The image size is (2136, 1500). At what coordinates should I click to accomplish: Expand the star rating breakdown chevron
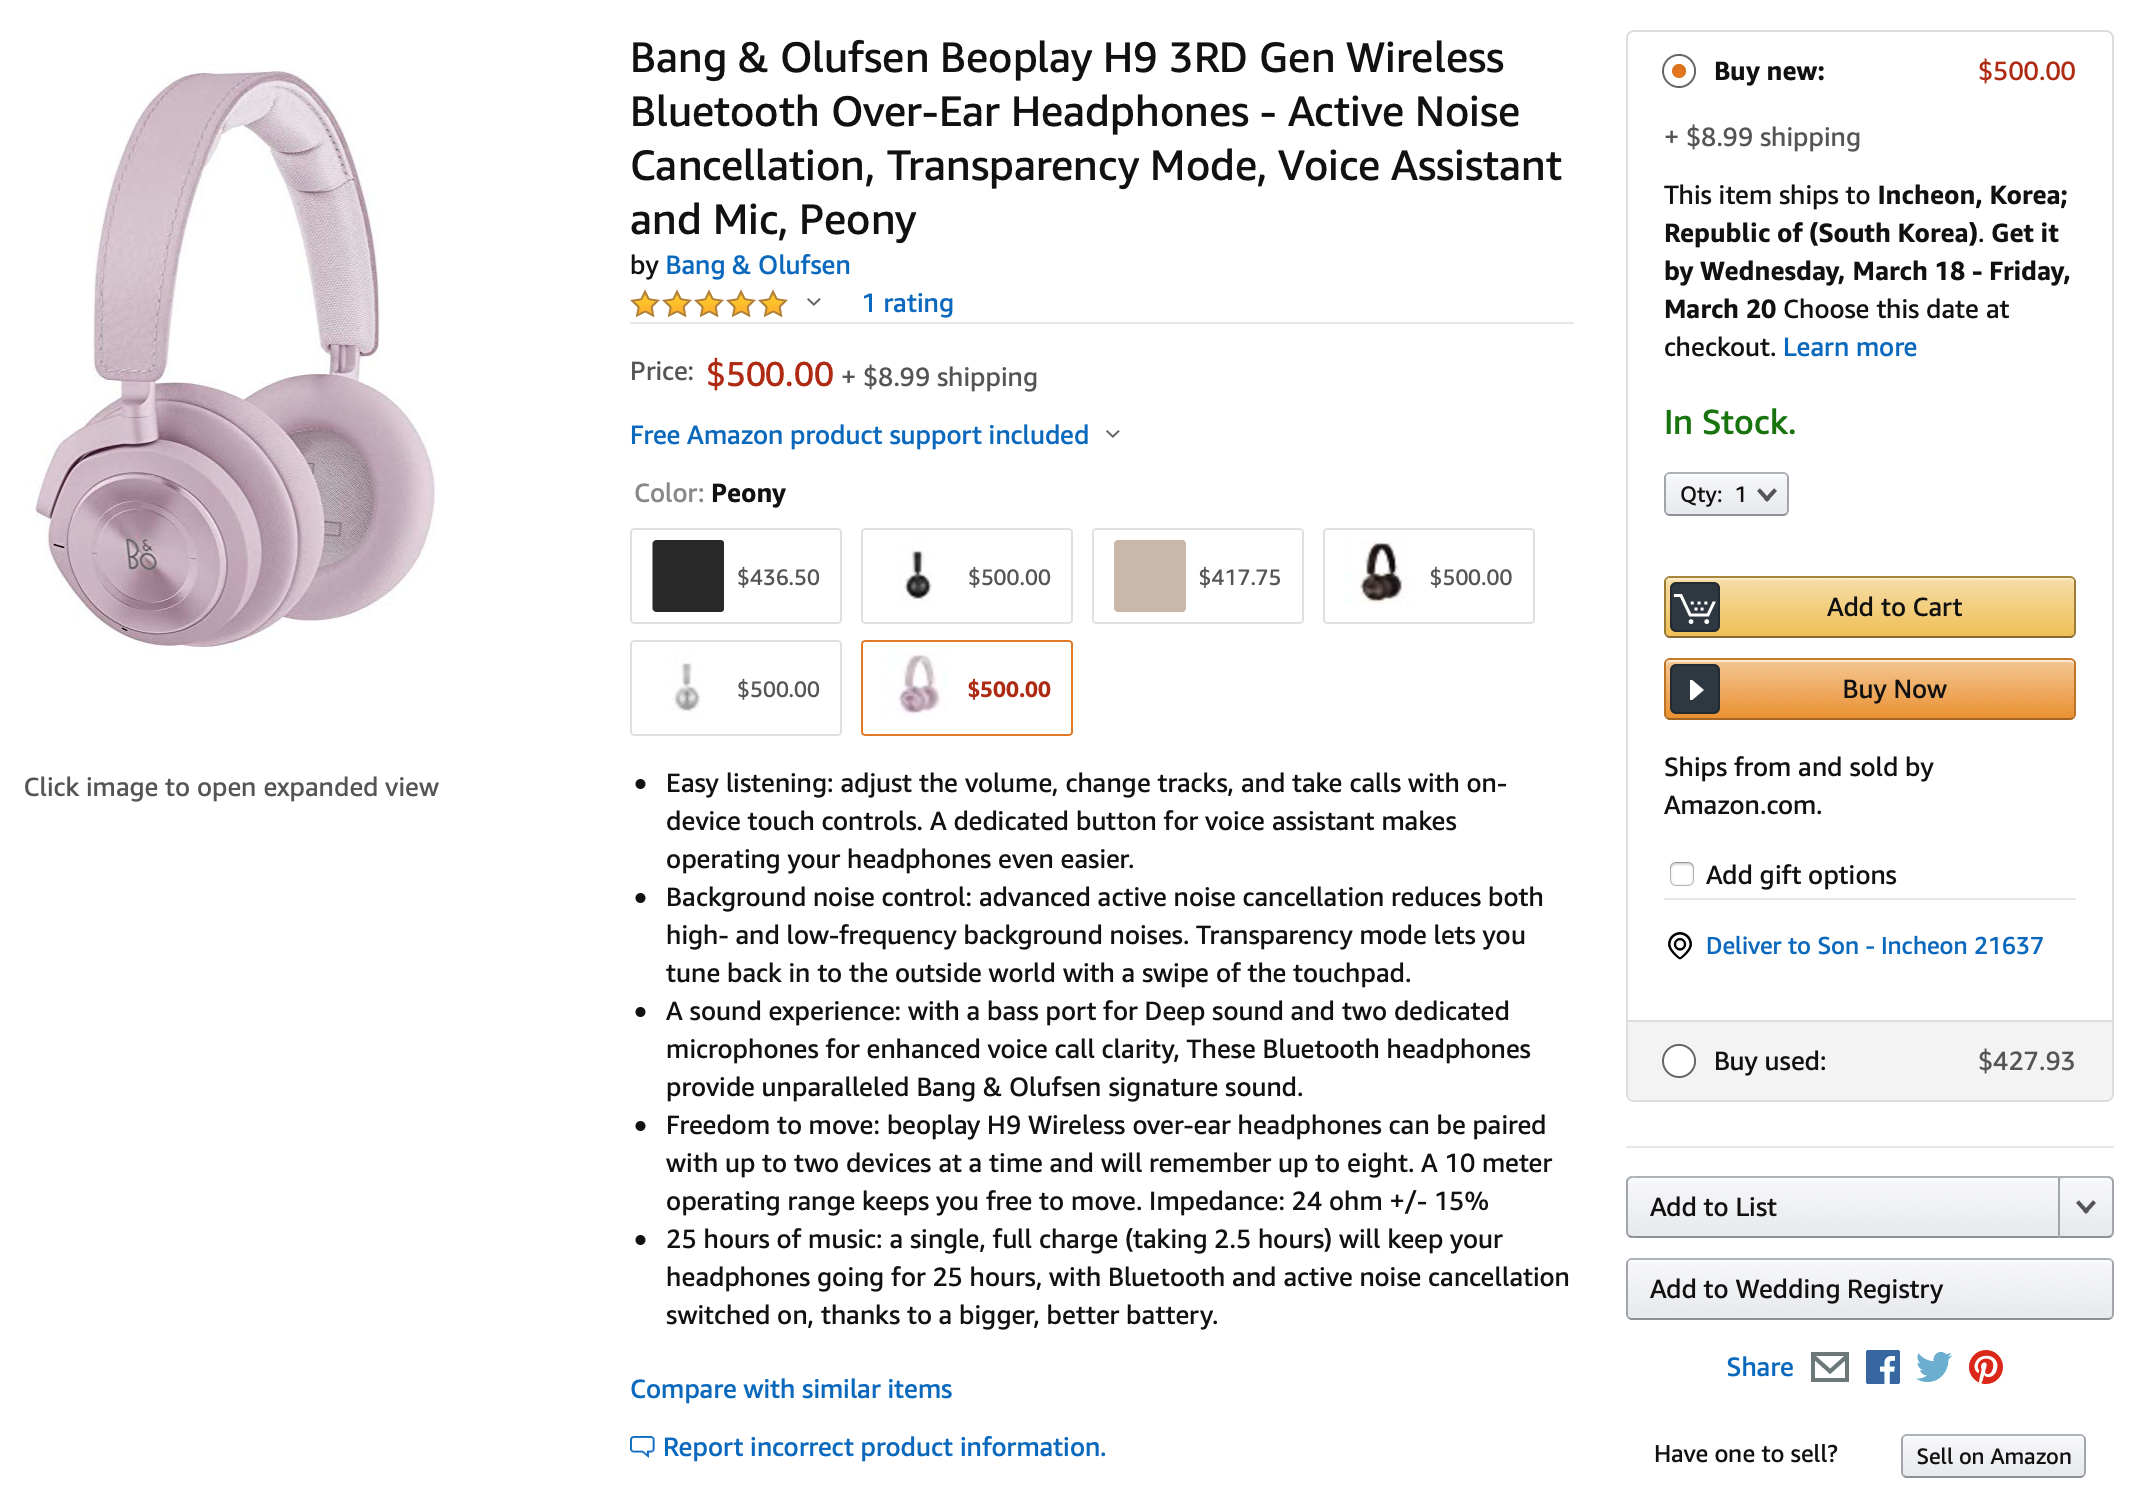(814, 302)
